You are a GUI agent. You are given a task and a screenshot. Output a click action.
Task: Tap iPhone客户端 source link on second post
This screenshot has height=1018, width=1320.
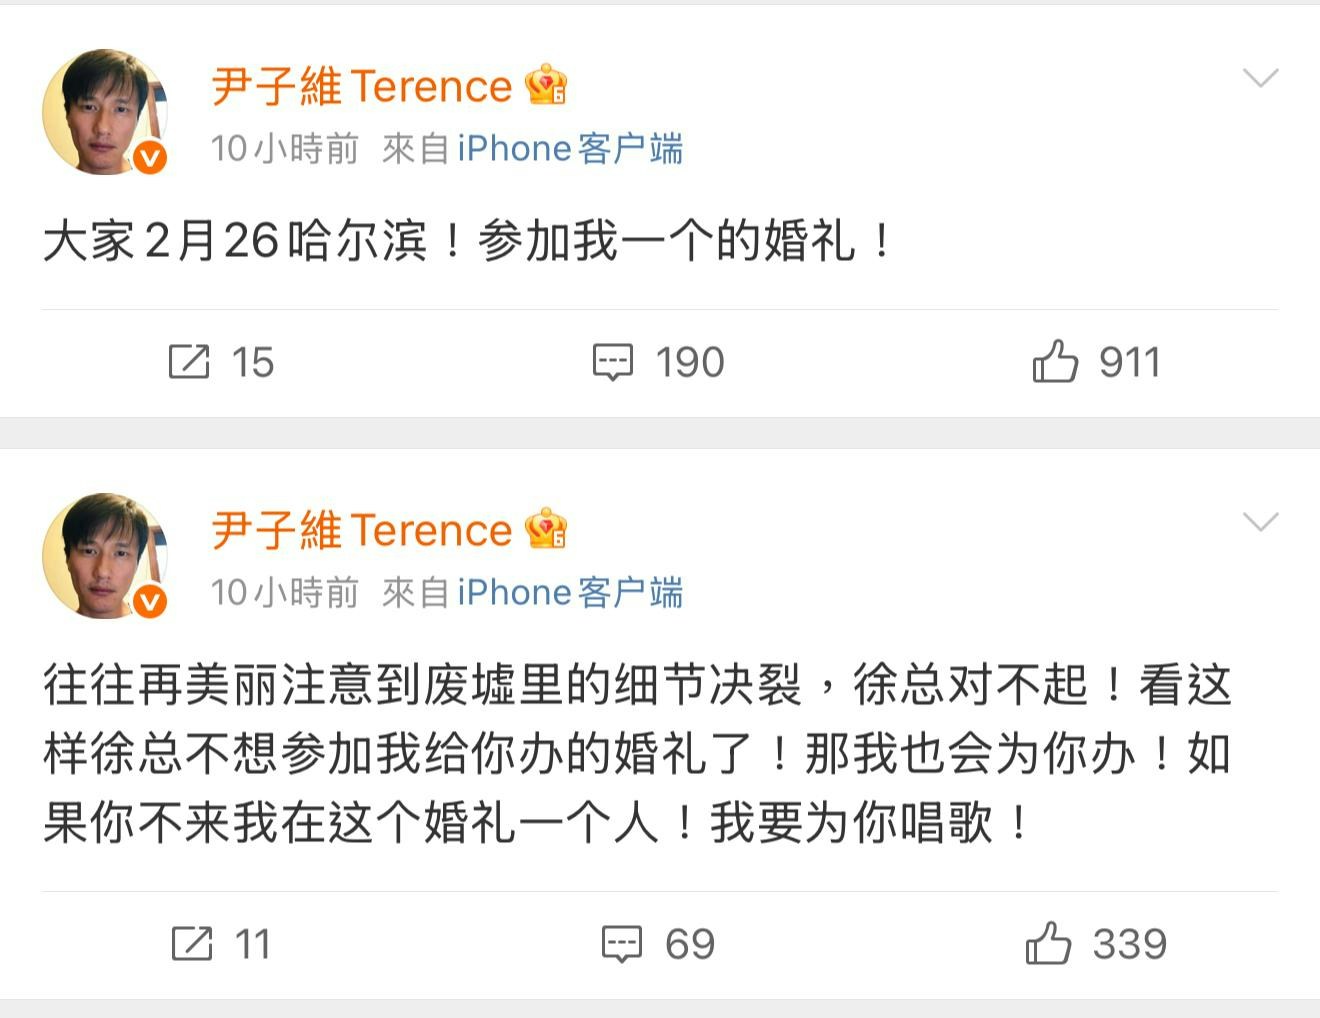click(570, 593)
